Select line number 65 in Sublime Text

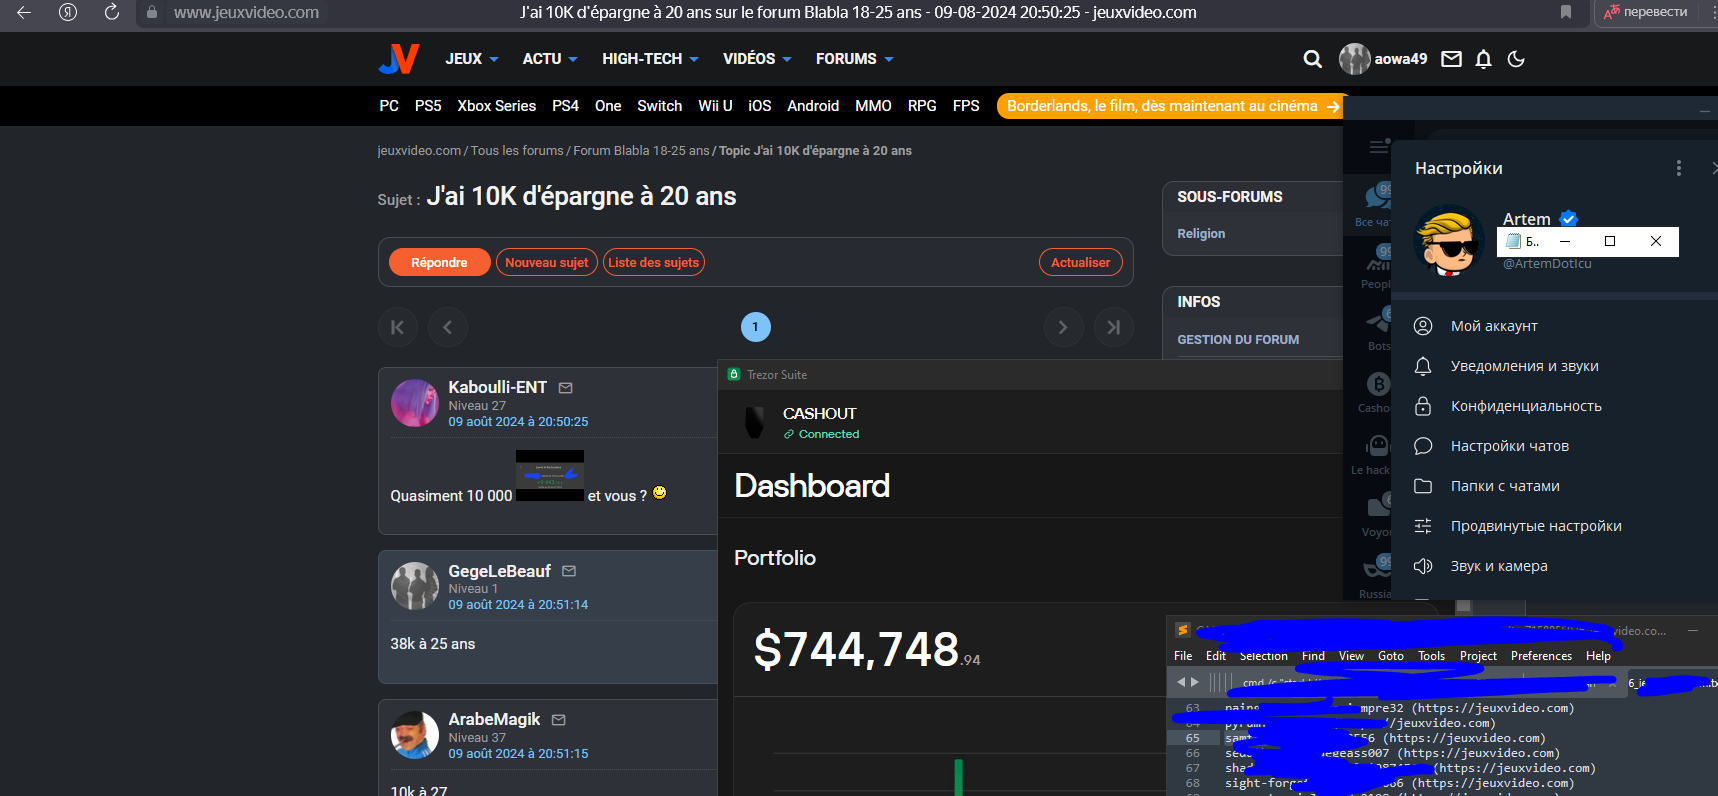(1192, 738)
